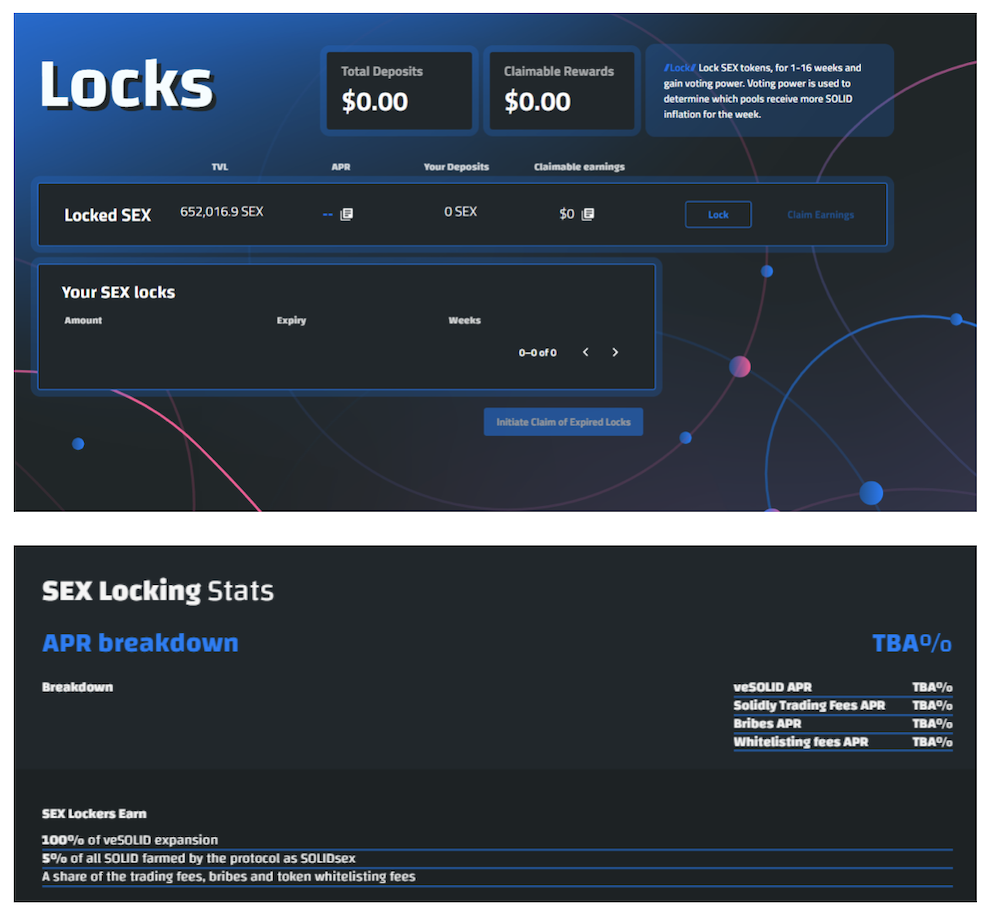This screenshot has height=923, width=1000.
Task: Click the 100% of veSOLID expansion line
Action: click(497, 841)
